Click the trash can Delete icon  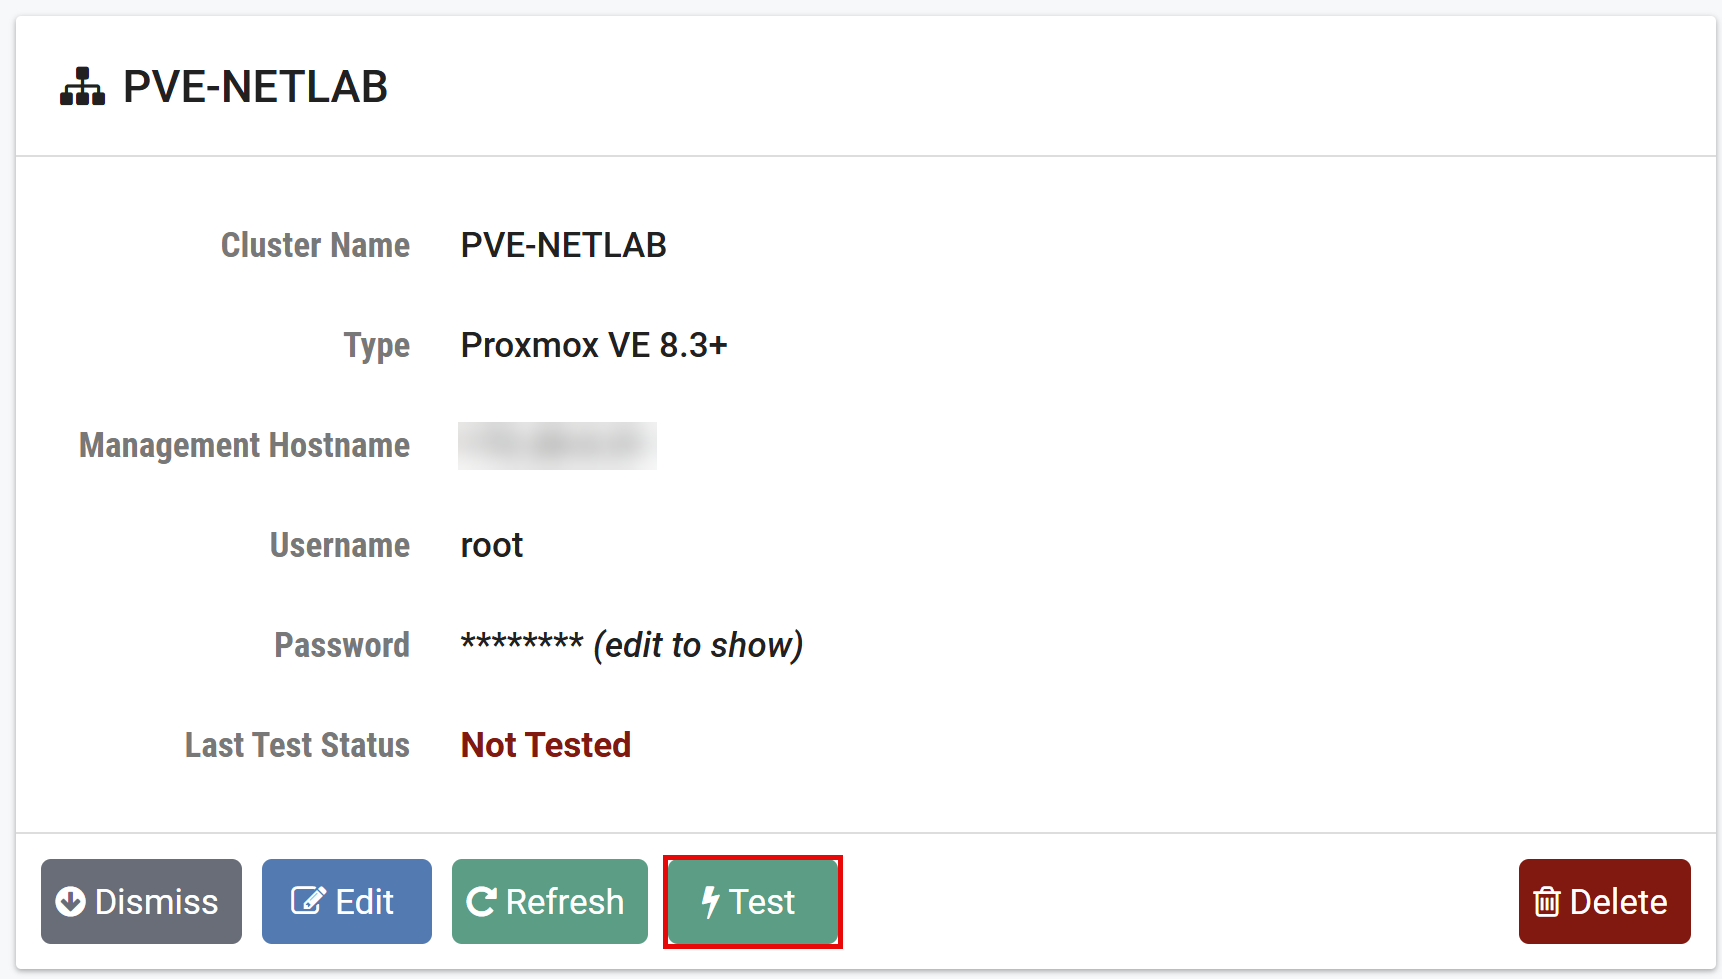pos(1546,902)
